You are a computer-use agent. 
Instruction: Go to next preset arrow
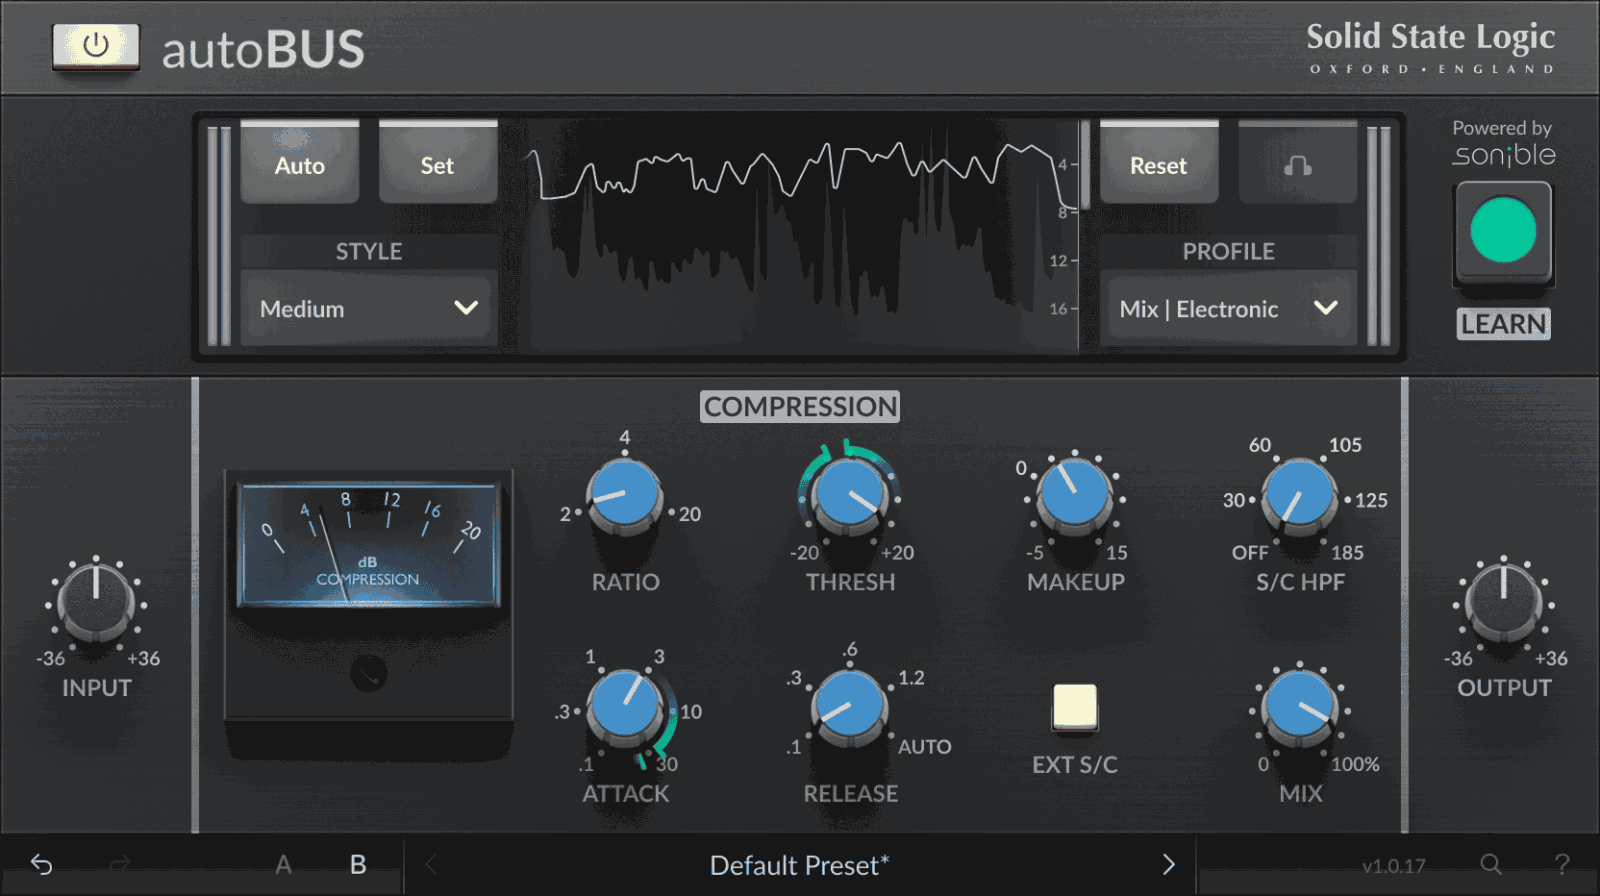pyautogui.click(x=1168, y=864)
